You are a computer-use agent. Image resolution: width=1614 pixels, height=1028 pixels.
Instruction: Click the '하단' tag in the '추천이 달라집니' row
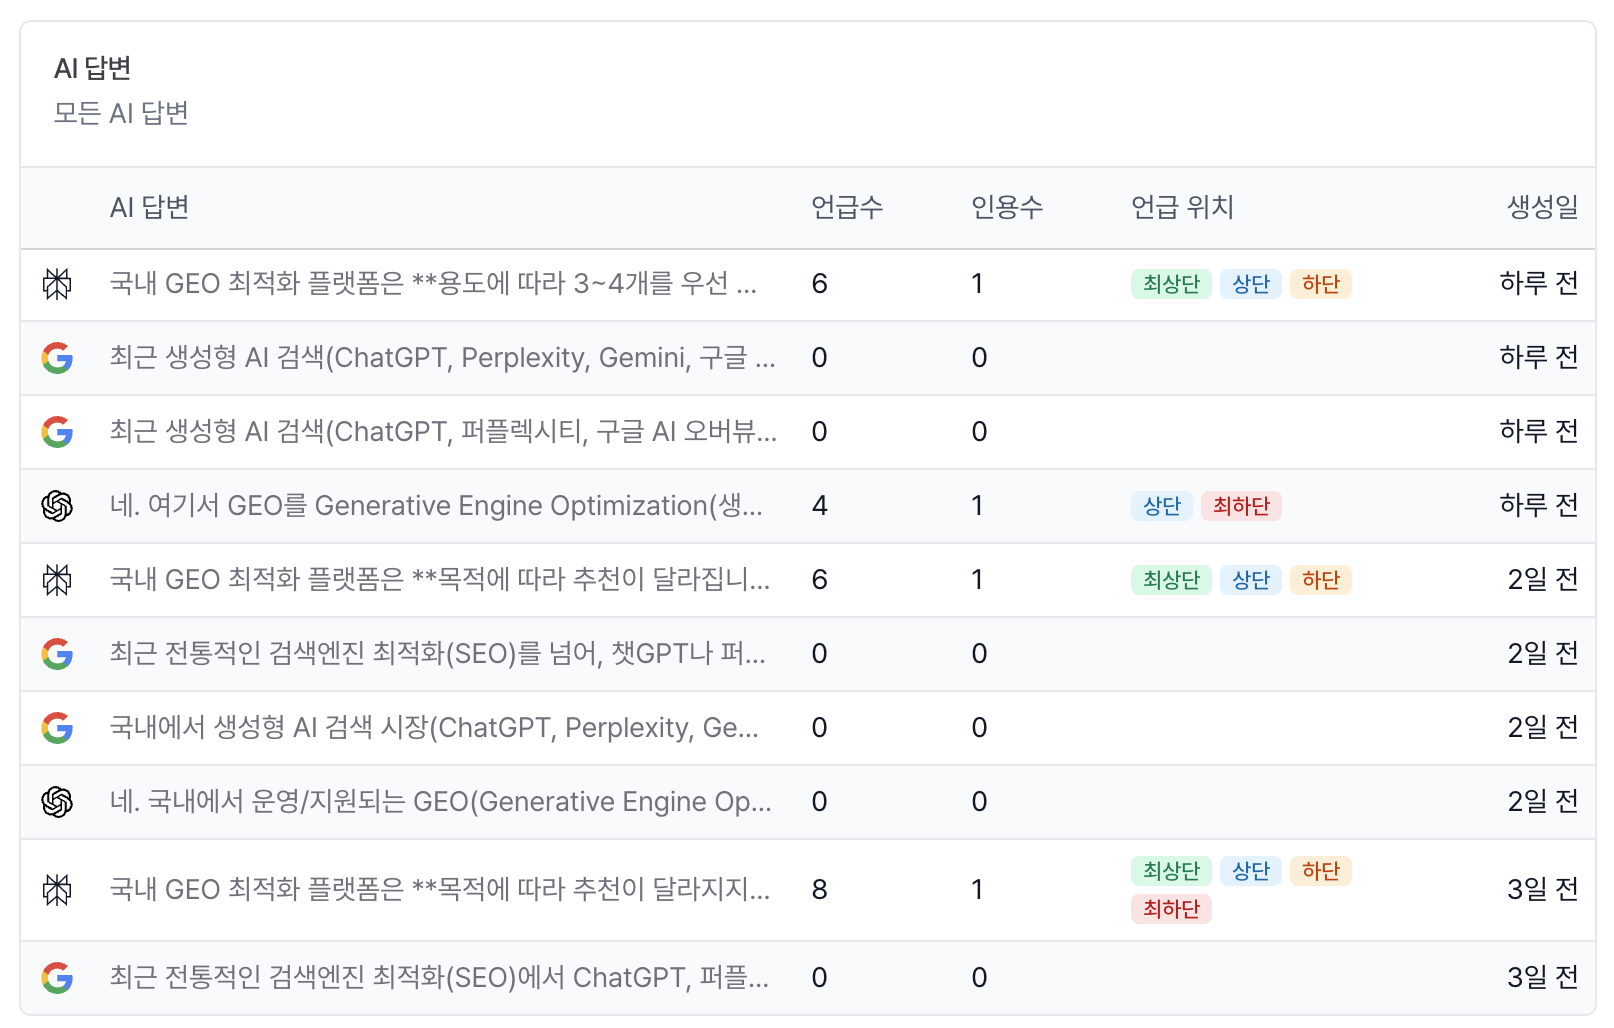coord(1321,580)
